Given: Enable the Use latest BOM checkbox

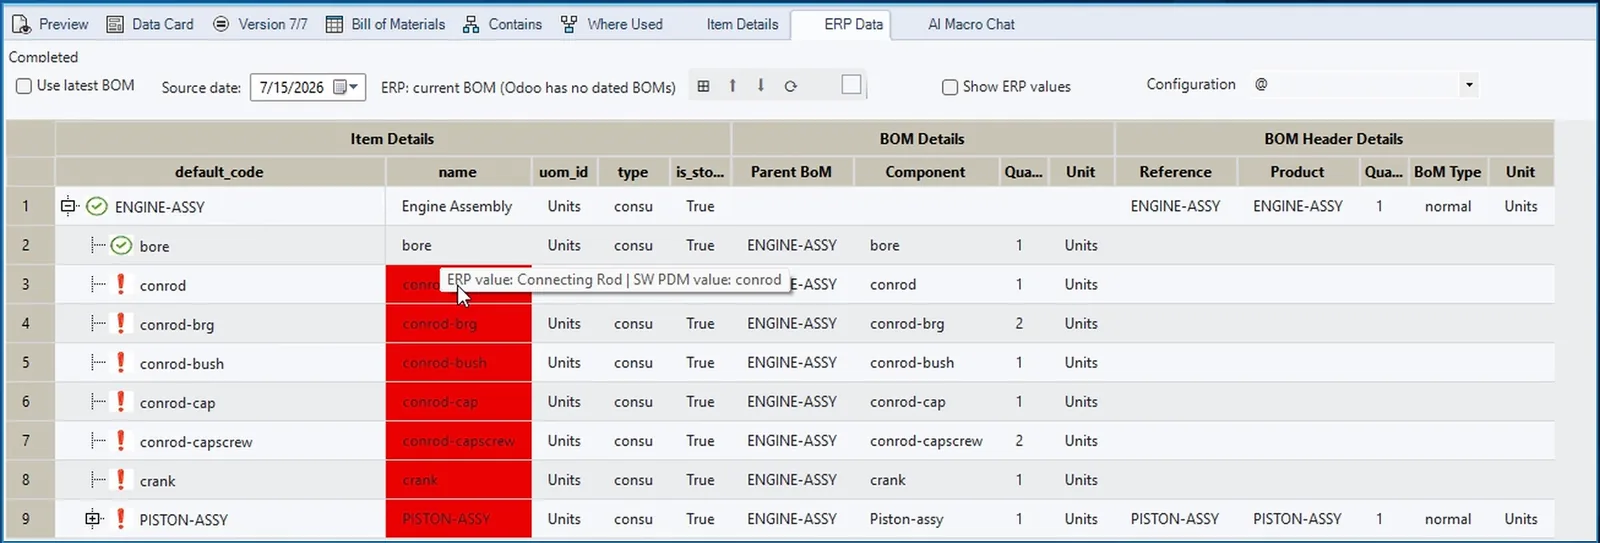Looking at the screenshot, I should tap(24, 86).
